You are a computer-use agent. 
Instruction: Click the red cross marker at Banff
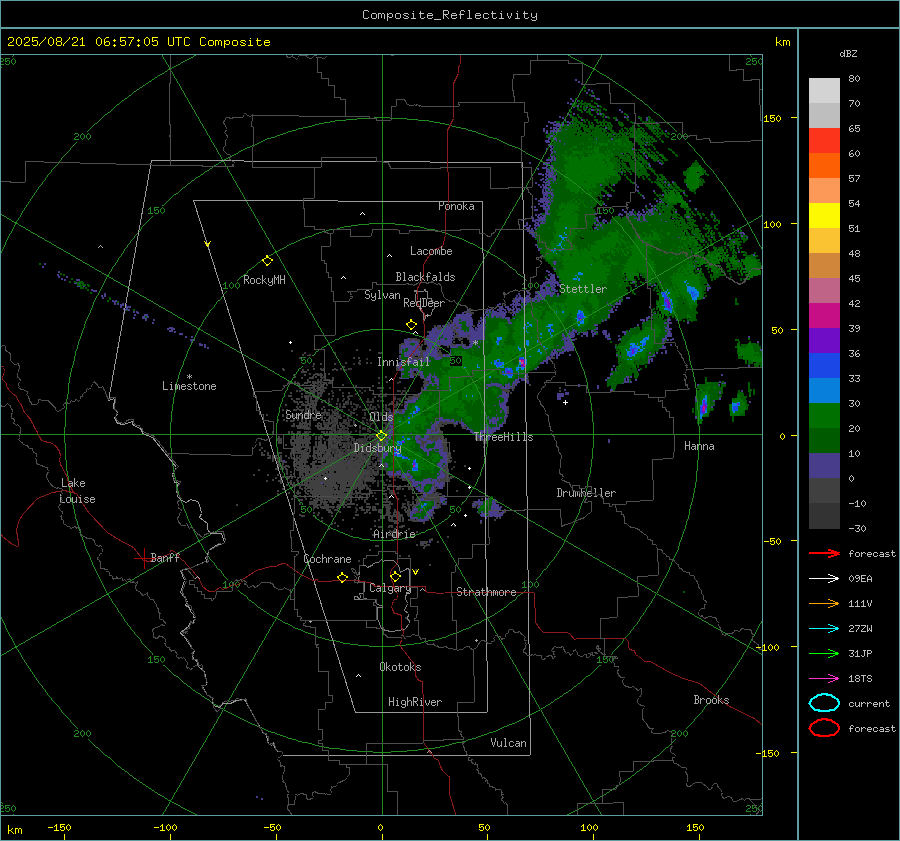[x=143, y=558]
